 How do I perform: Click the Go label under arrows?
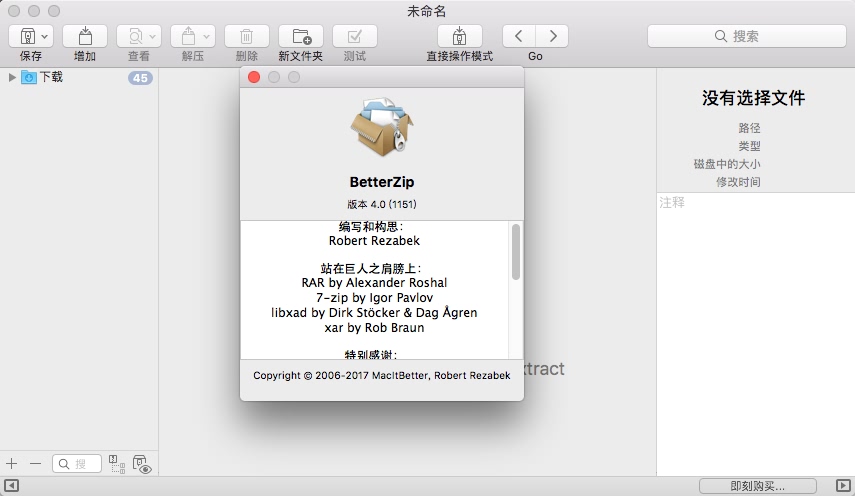pos(535,56)
